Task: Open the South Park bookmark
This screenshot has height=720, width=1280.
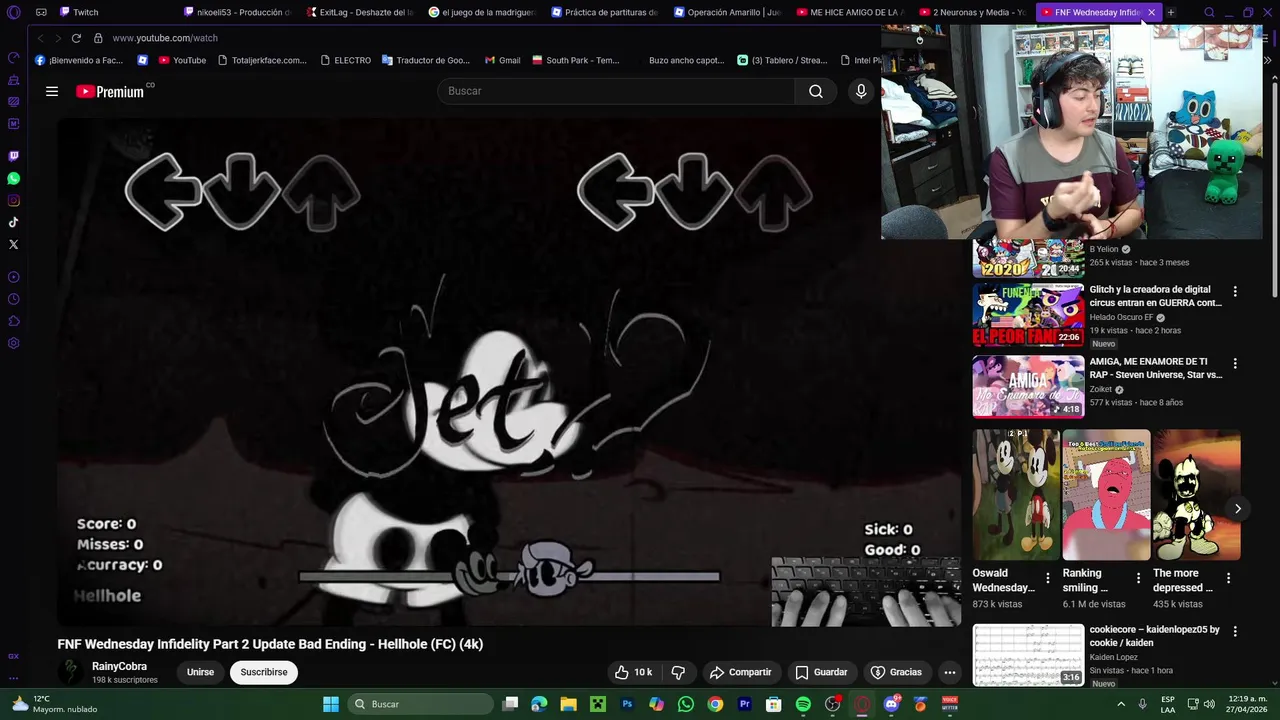Action: click(576, 60)
